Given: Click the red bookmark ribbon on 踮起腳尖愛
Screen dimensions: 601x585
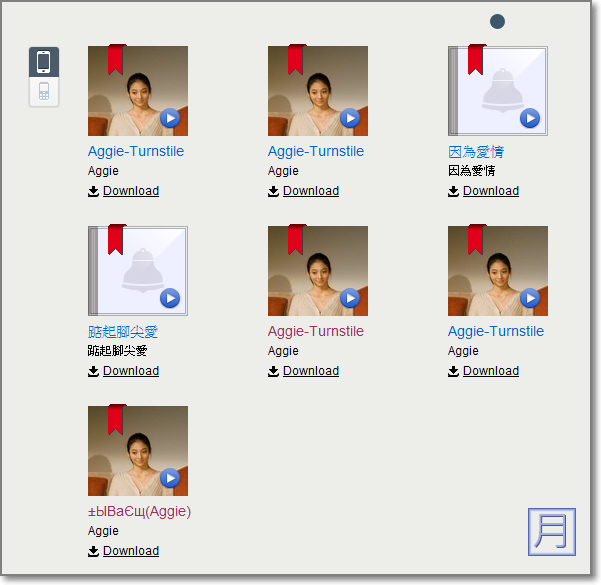Looking at the screenshot, I should (116, 239).
